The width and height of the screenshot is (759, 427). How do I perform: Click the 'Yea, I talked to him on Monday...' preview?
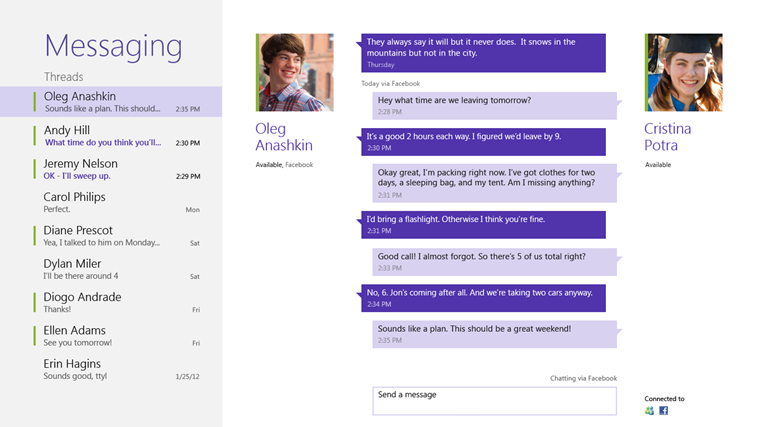102,243
